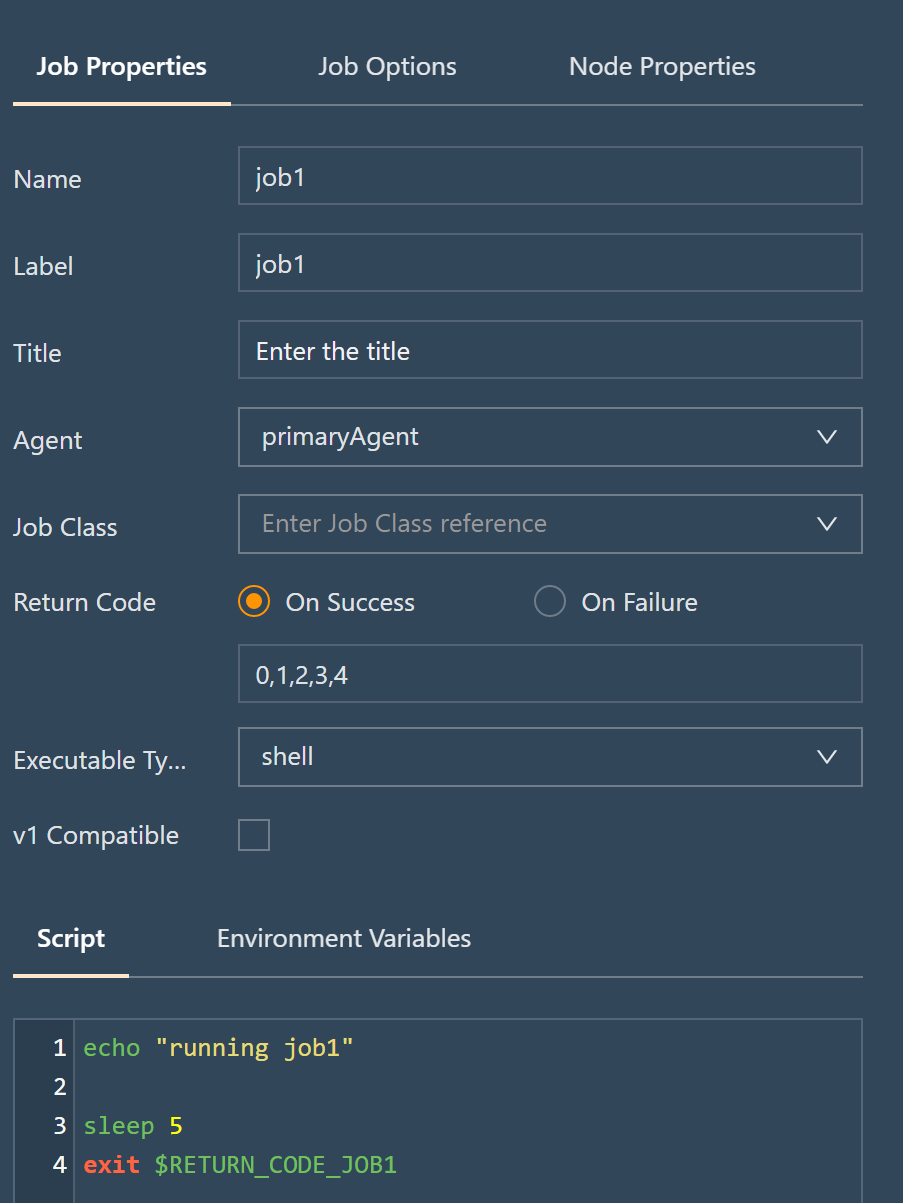
Task: Click the exit $RETURN_CODE_JOB1 line
Action: [240, 1165]
